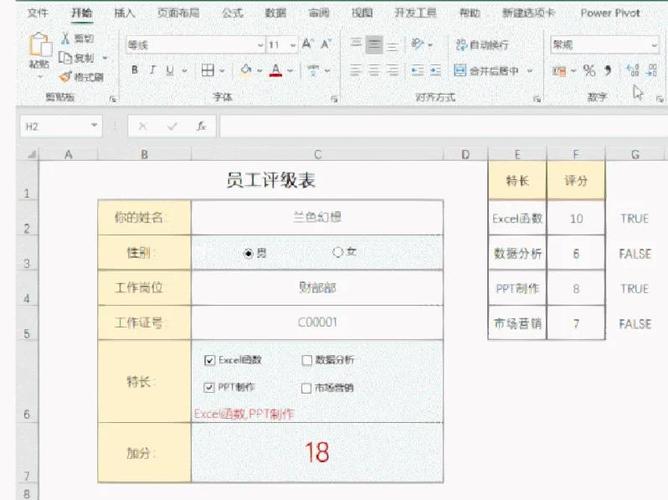The width and height of the screenshot is (668, 500).
Task: Select row 6 header
Action: click(x=27, y=382)
